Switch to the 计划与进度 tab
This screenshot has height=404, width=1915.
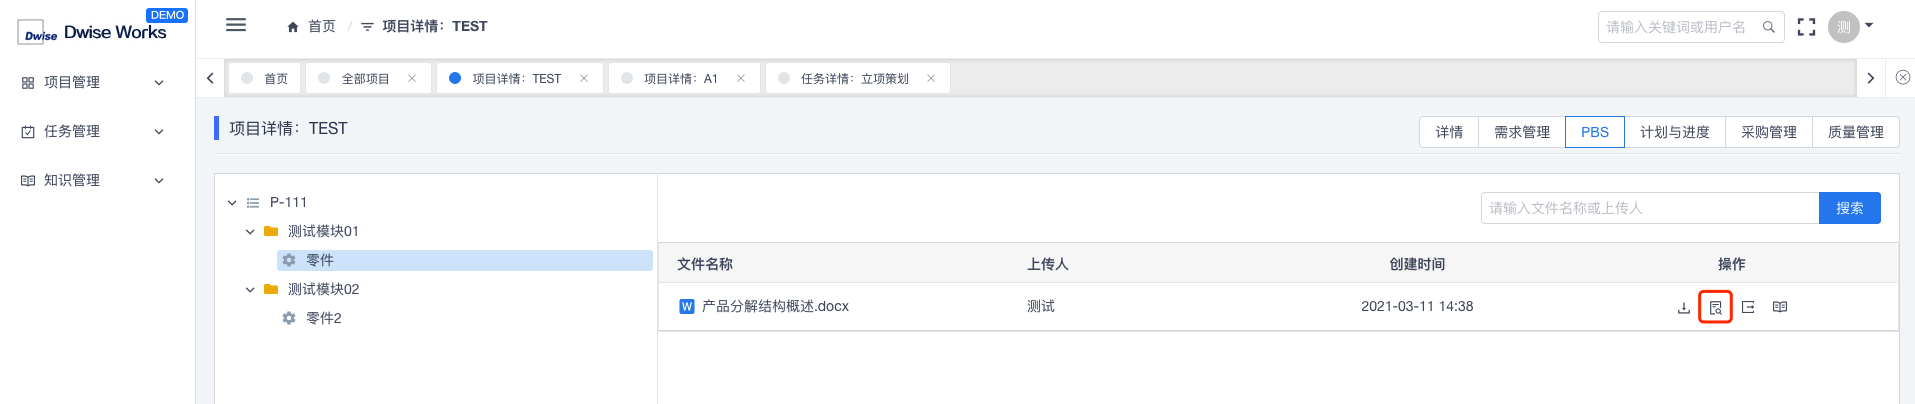[x=1675, y=132]
